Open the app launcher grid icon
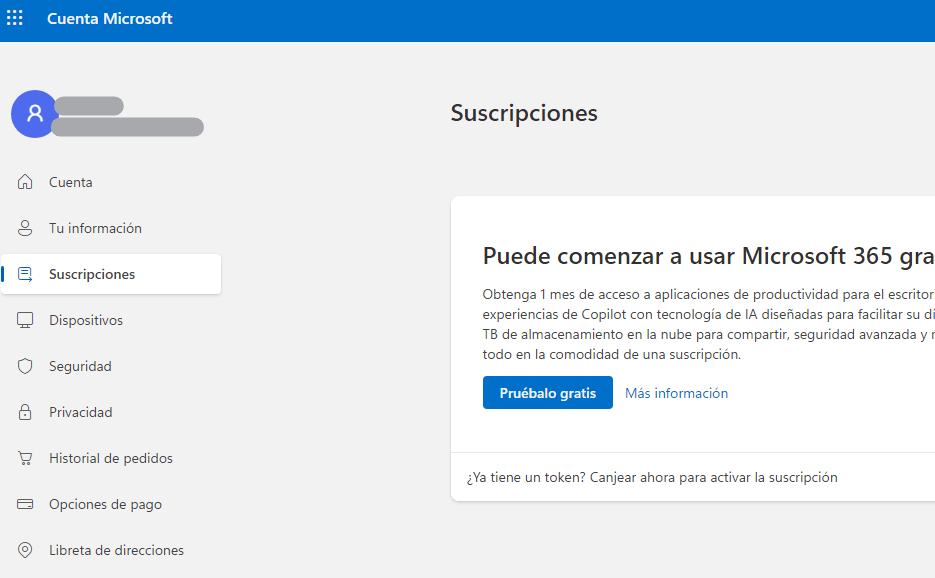935x578 pixels. tap(15, 18)
